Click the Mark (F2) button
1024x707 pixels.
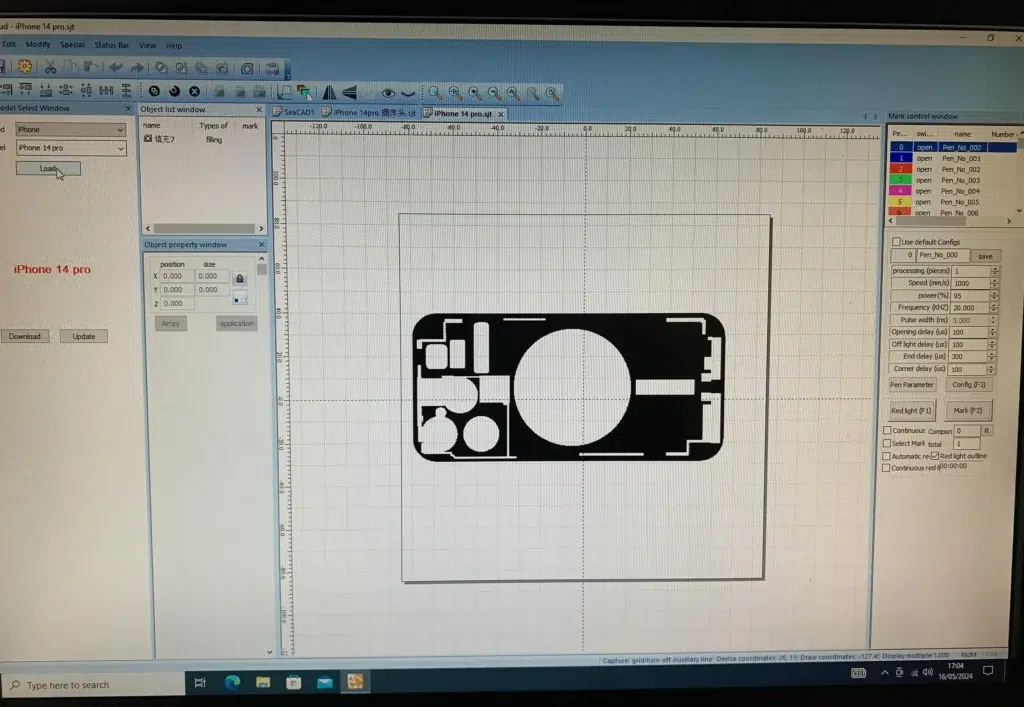pyautogui.click(x=968, y=411)
